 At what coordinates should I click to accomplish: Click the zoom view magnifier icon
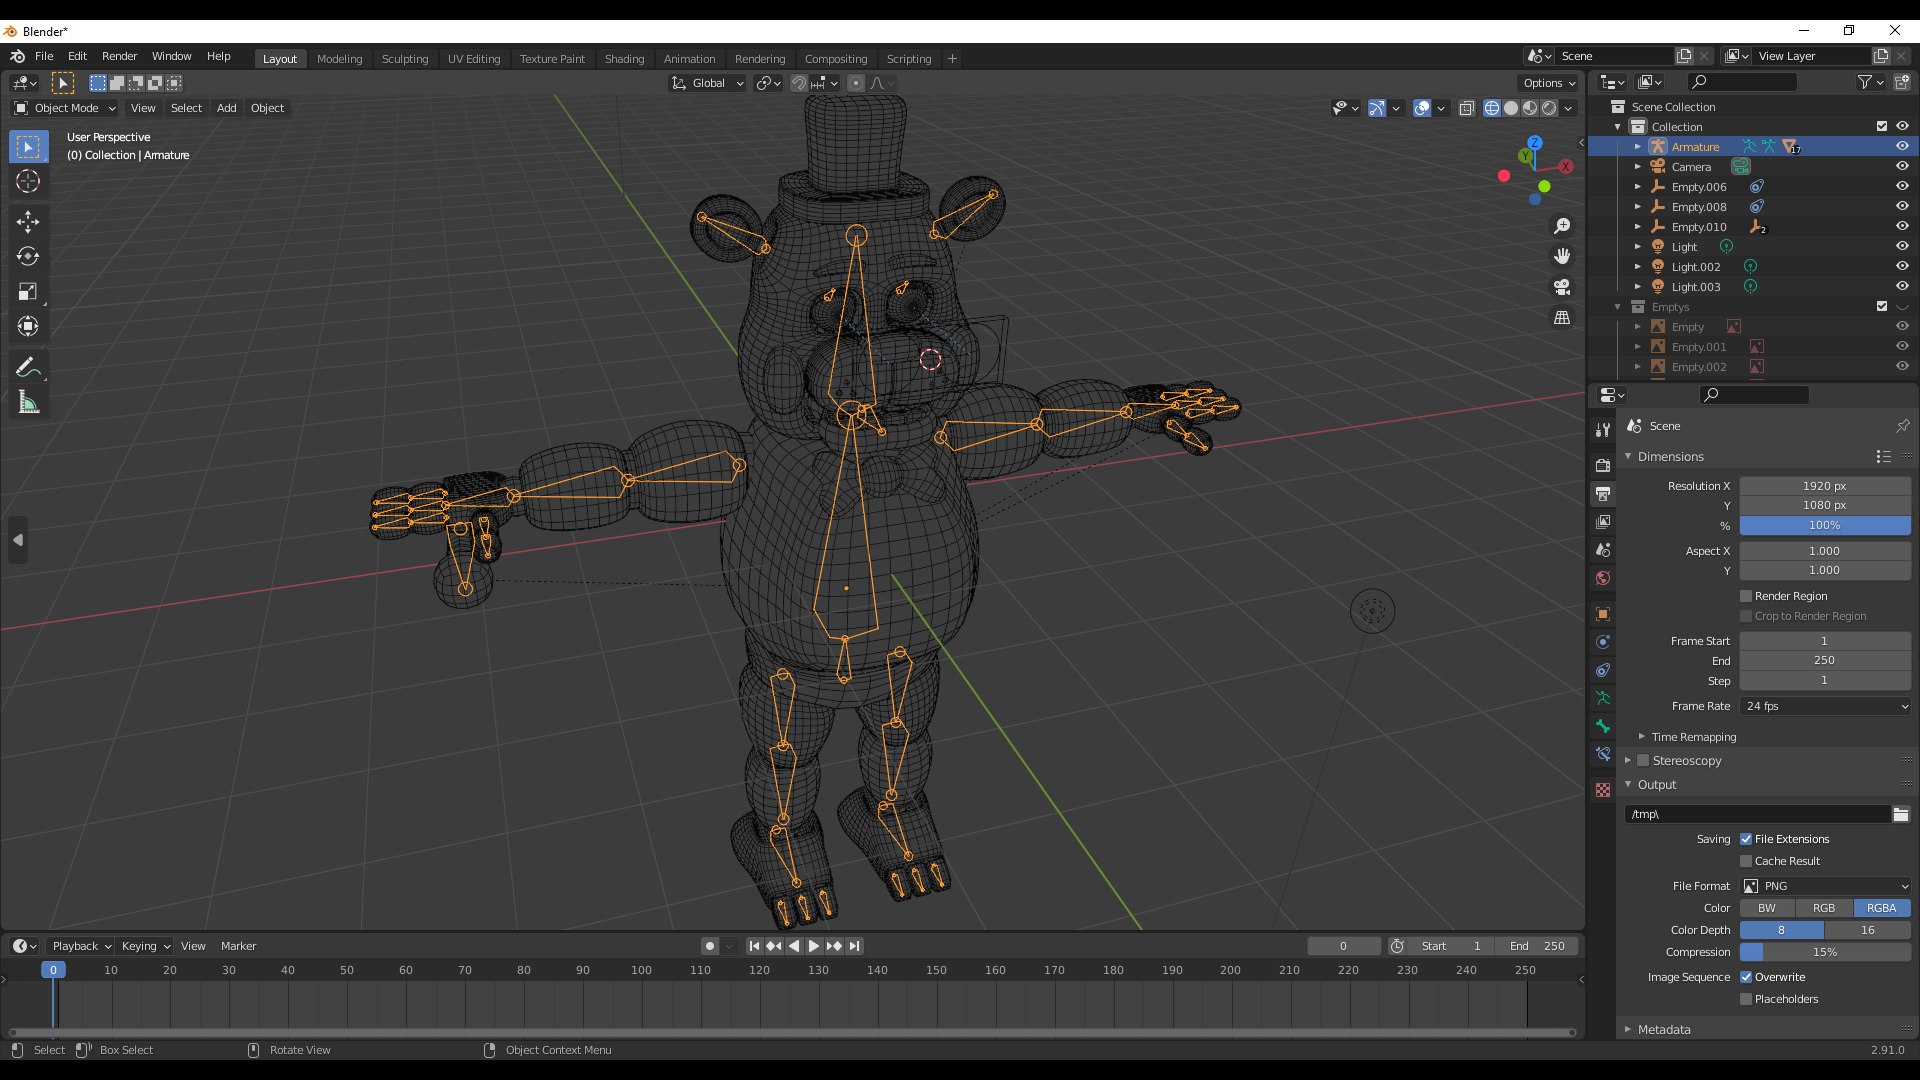point(1562,226)
